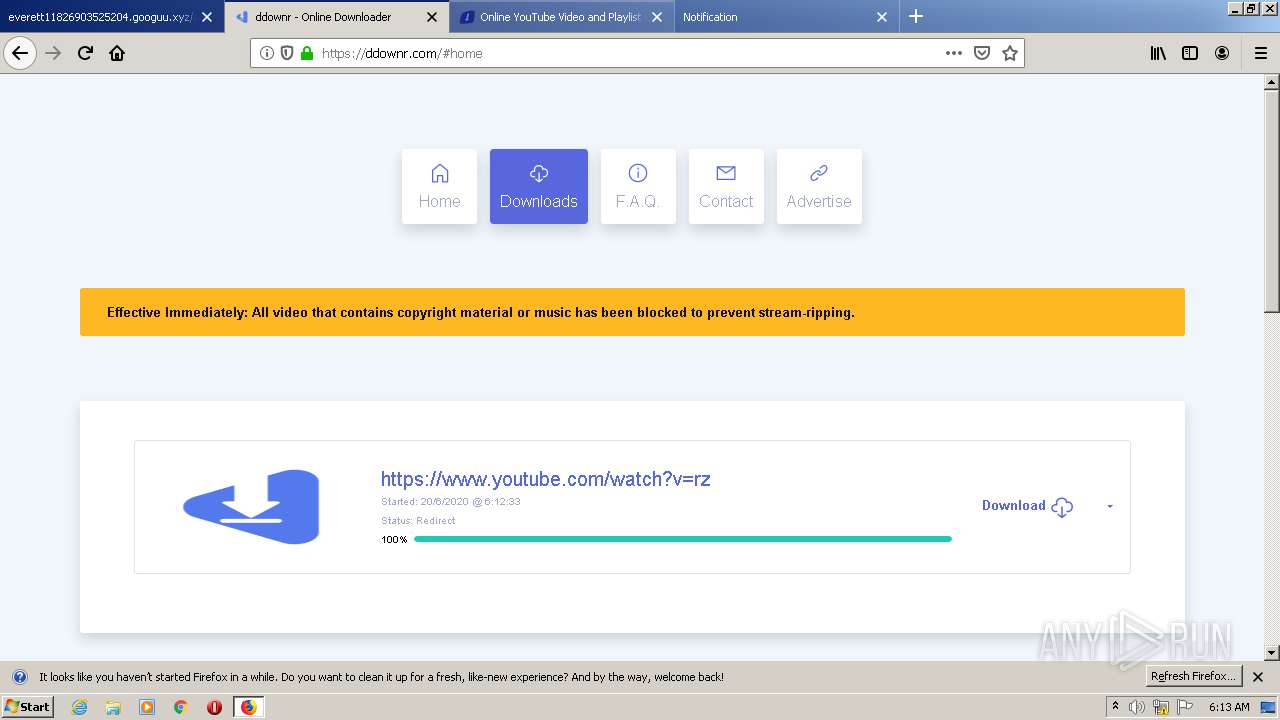The height and width of the screenshot is (720, 1280).
Task: Click the network status tray icon
Action: point(1161,707)
